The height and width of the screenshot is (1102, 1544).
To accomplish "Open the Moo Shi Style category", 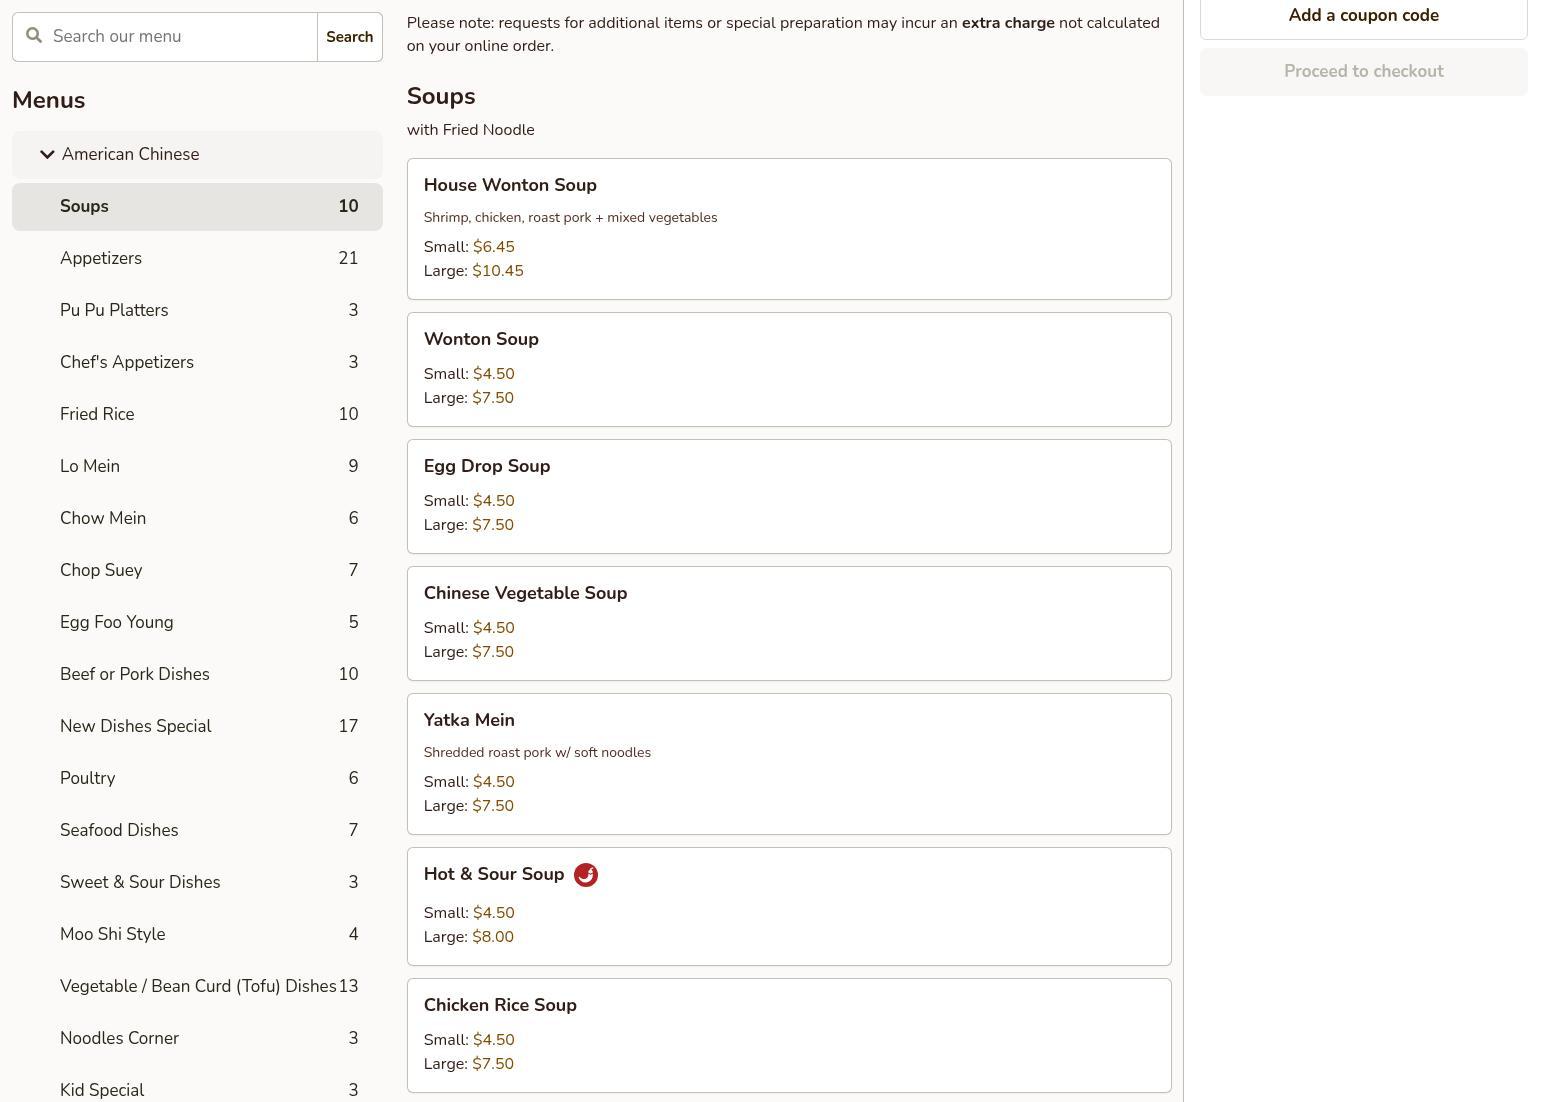I will [197, 935].
